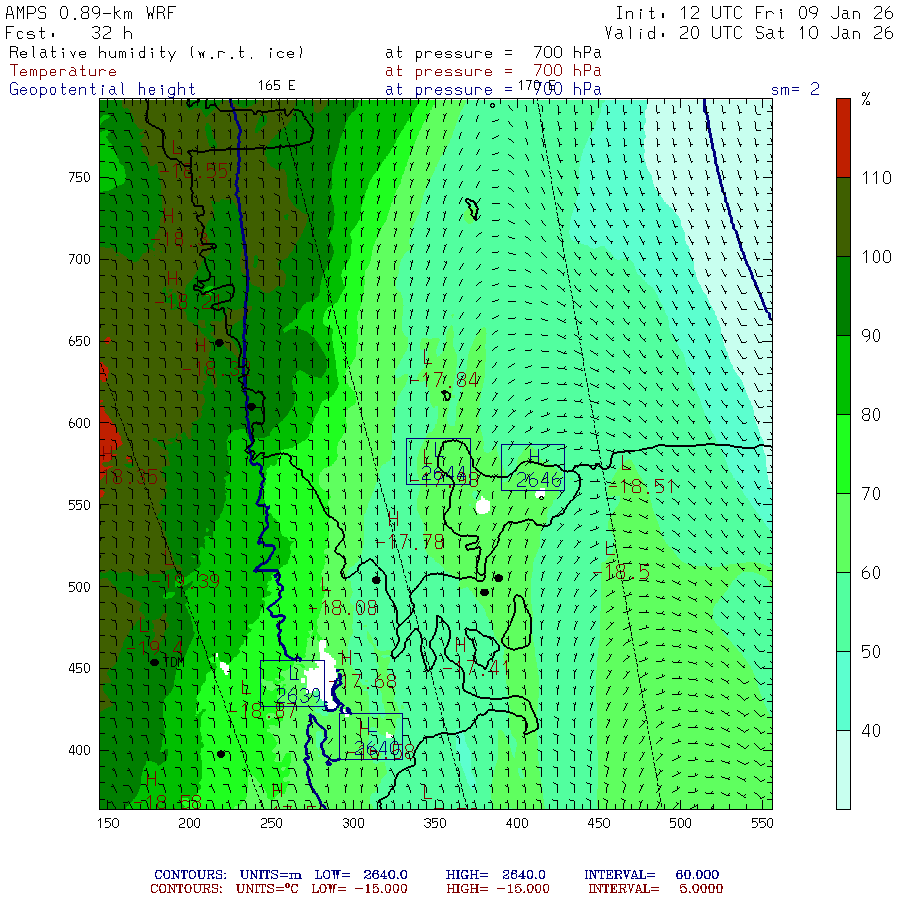Image resolution: width=900 pixels, height=900 pixels.
Task: Click the 165 E longitude label
Action: coord(276,86)
